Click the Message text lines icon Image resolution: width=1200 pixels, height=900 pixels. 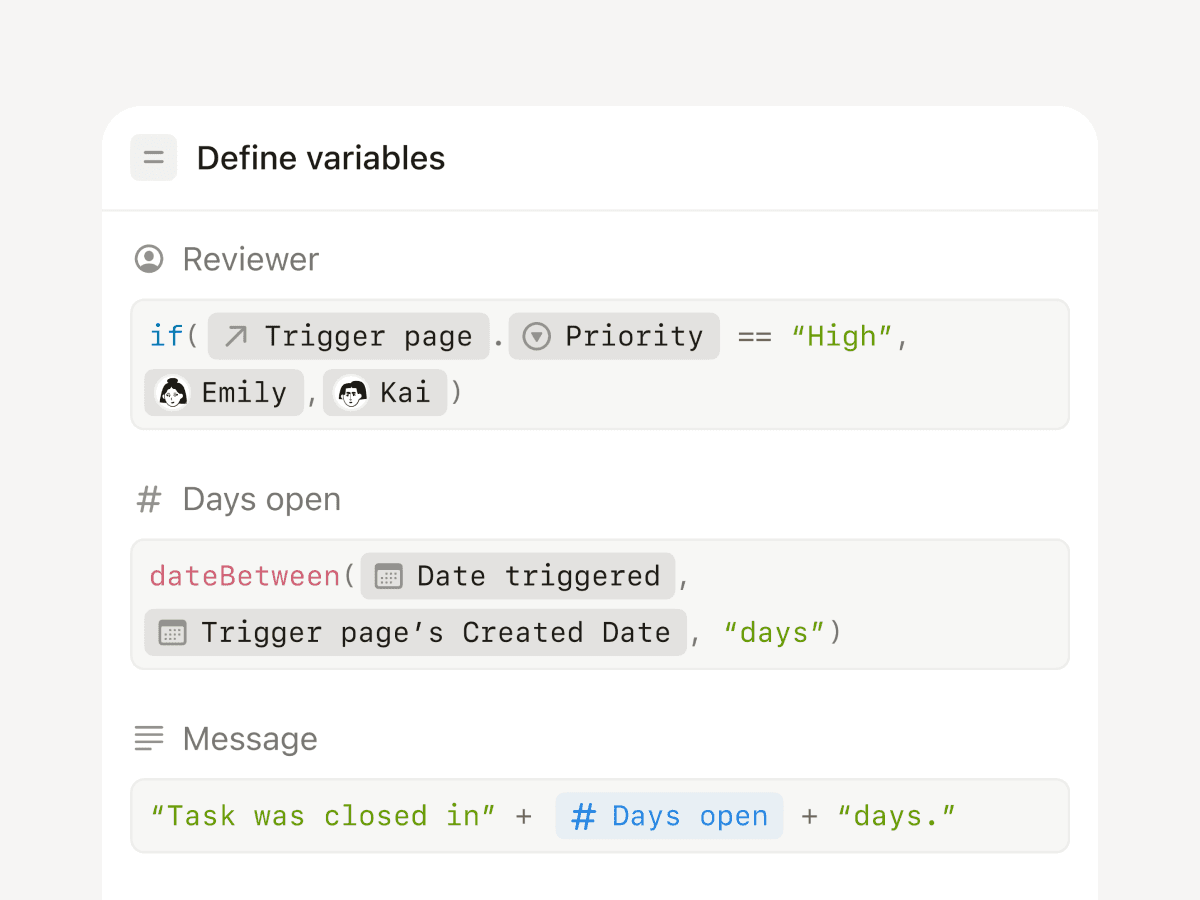149,739
